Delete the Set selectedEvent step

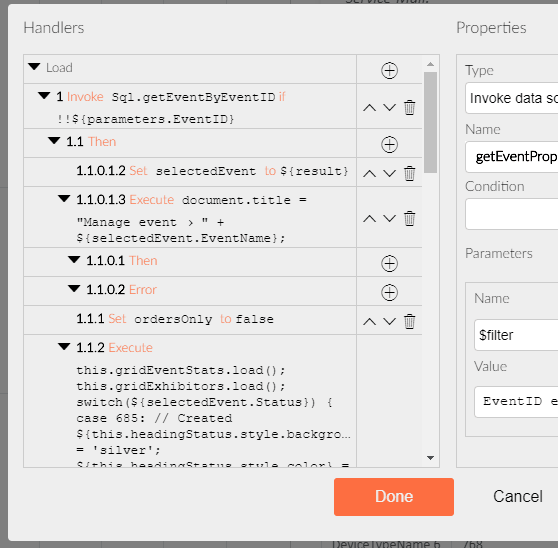coord(410,173)
